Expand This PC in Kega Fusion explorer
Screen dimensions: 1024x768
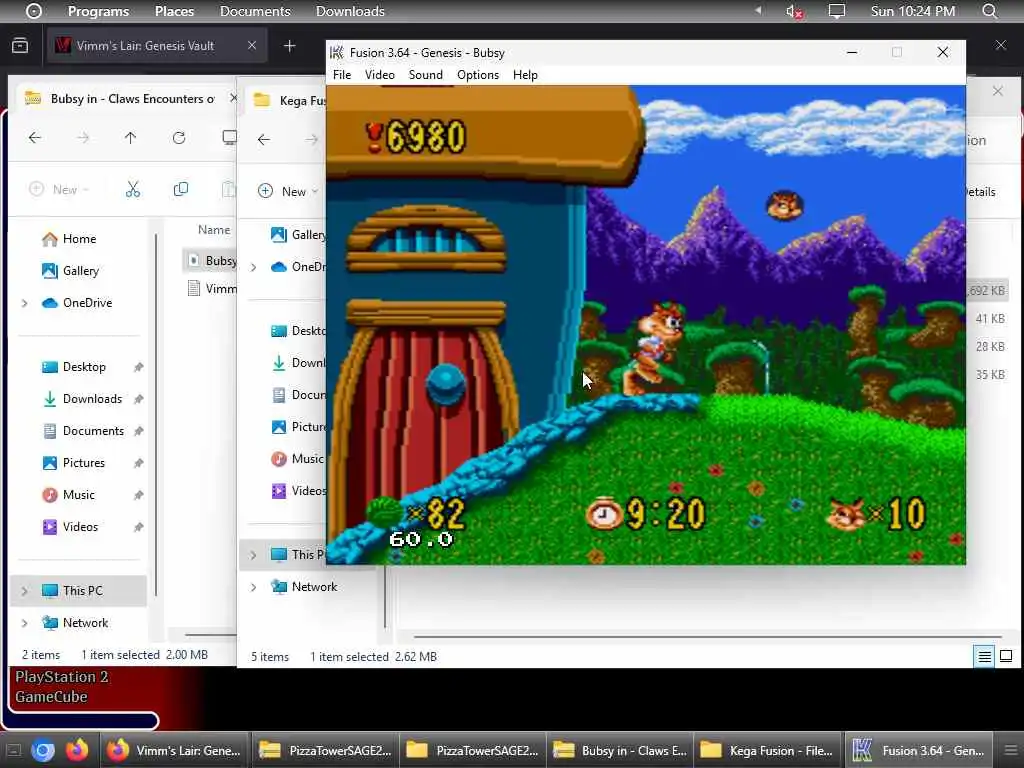tap(253, 555)
